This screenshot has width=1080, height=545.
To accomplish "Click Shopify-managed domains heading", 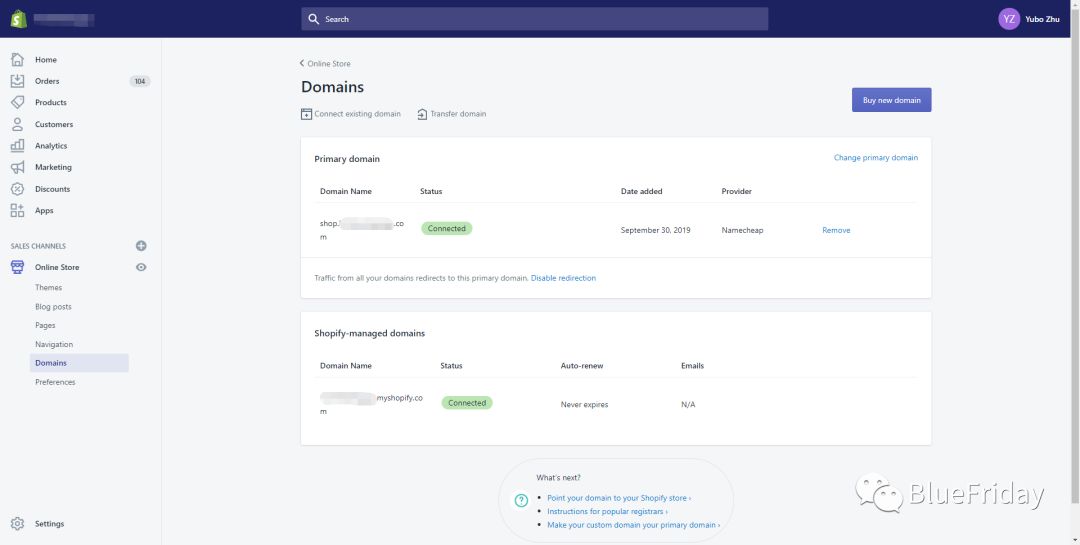I will 369,333.
